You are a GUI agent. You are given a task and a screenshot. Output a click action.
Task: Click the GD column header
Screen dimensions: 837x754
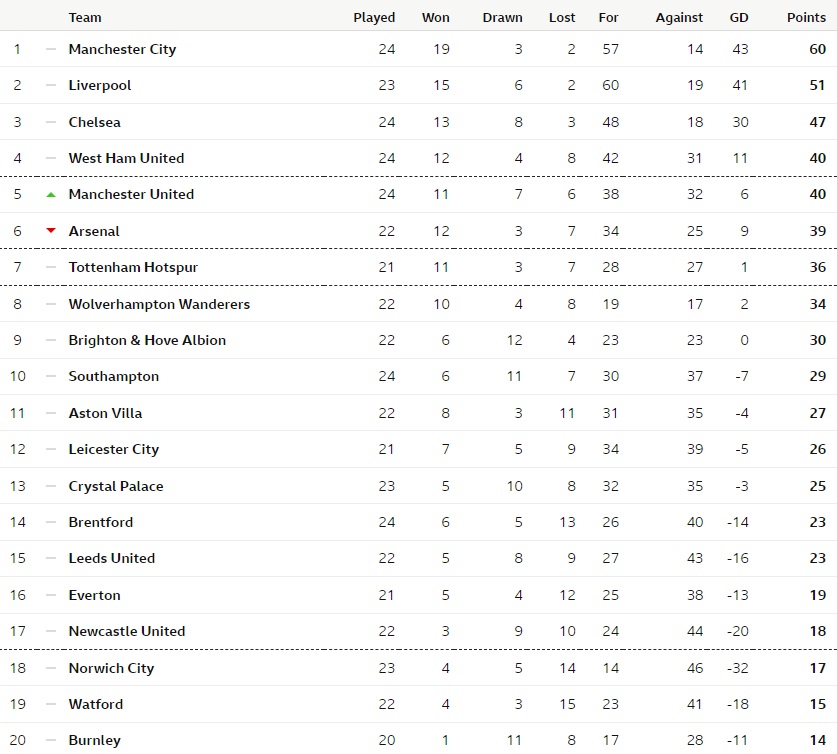point(739,18)
